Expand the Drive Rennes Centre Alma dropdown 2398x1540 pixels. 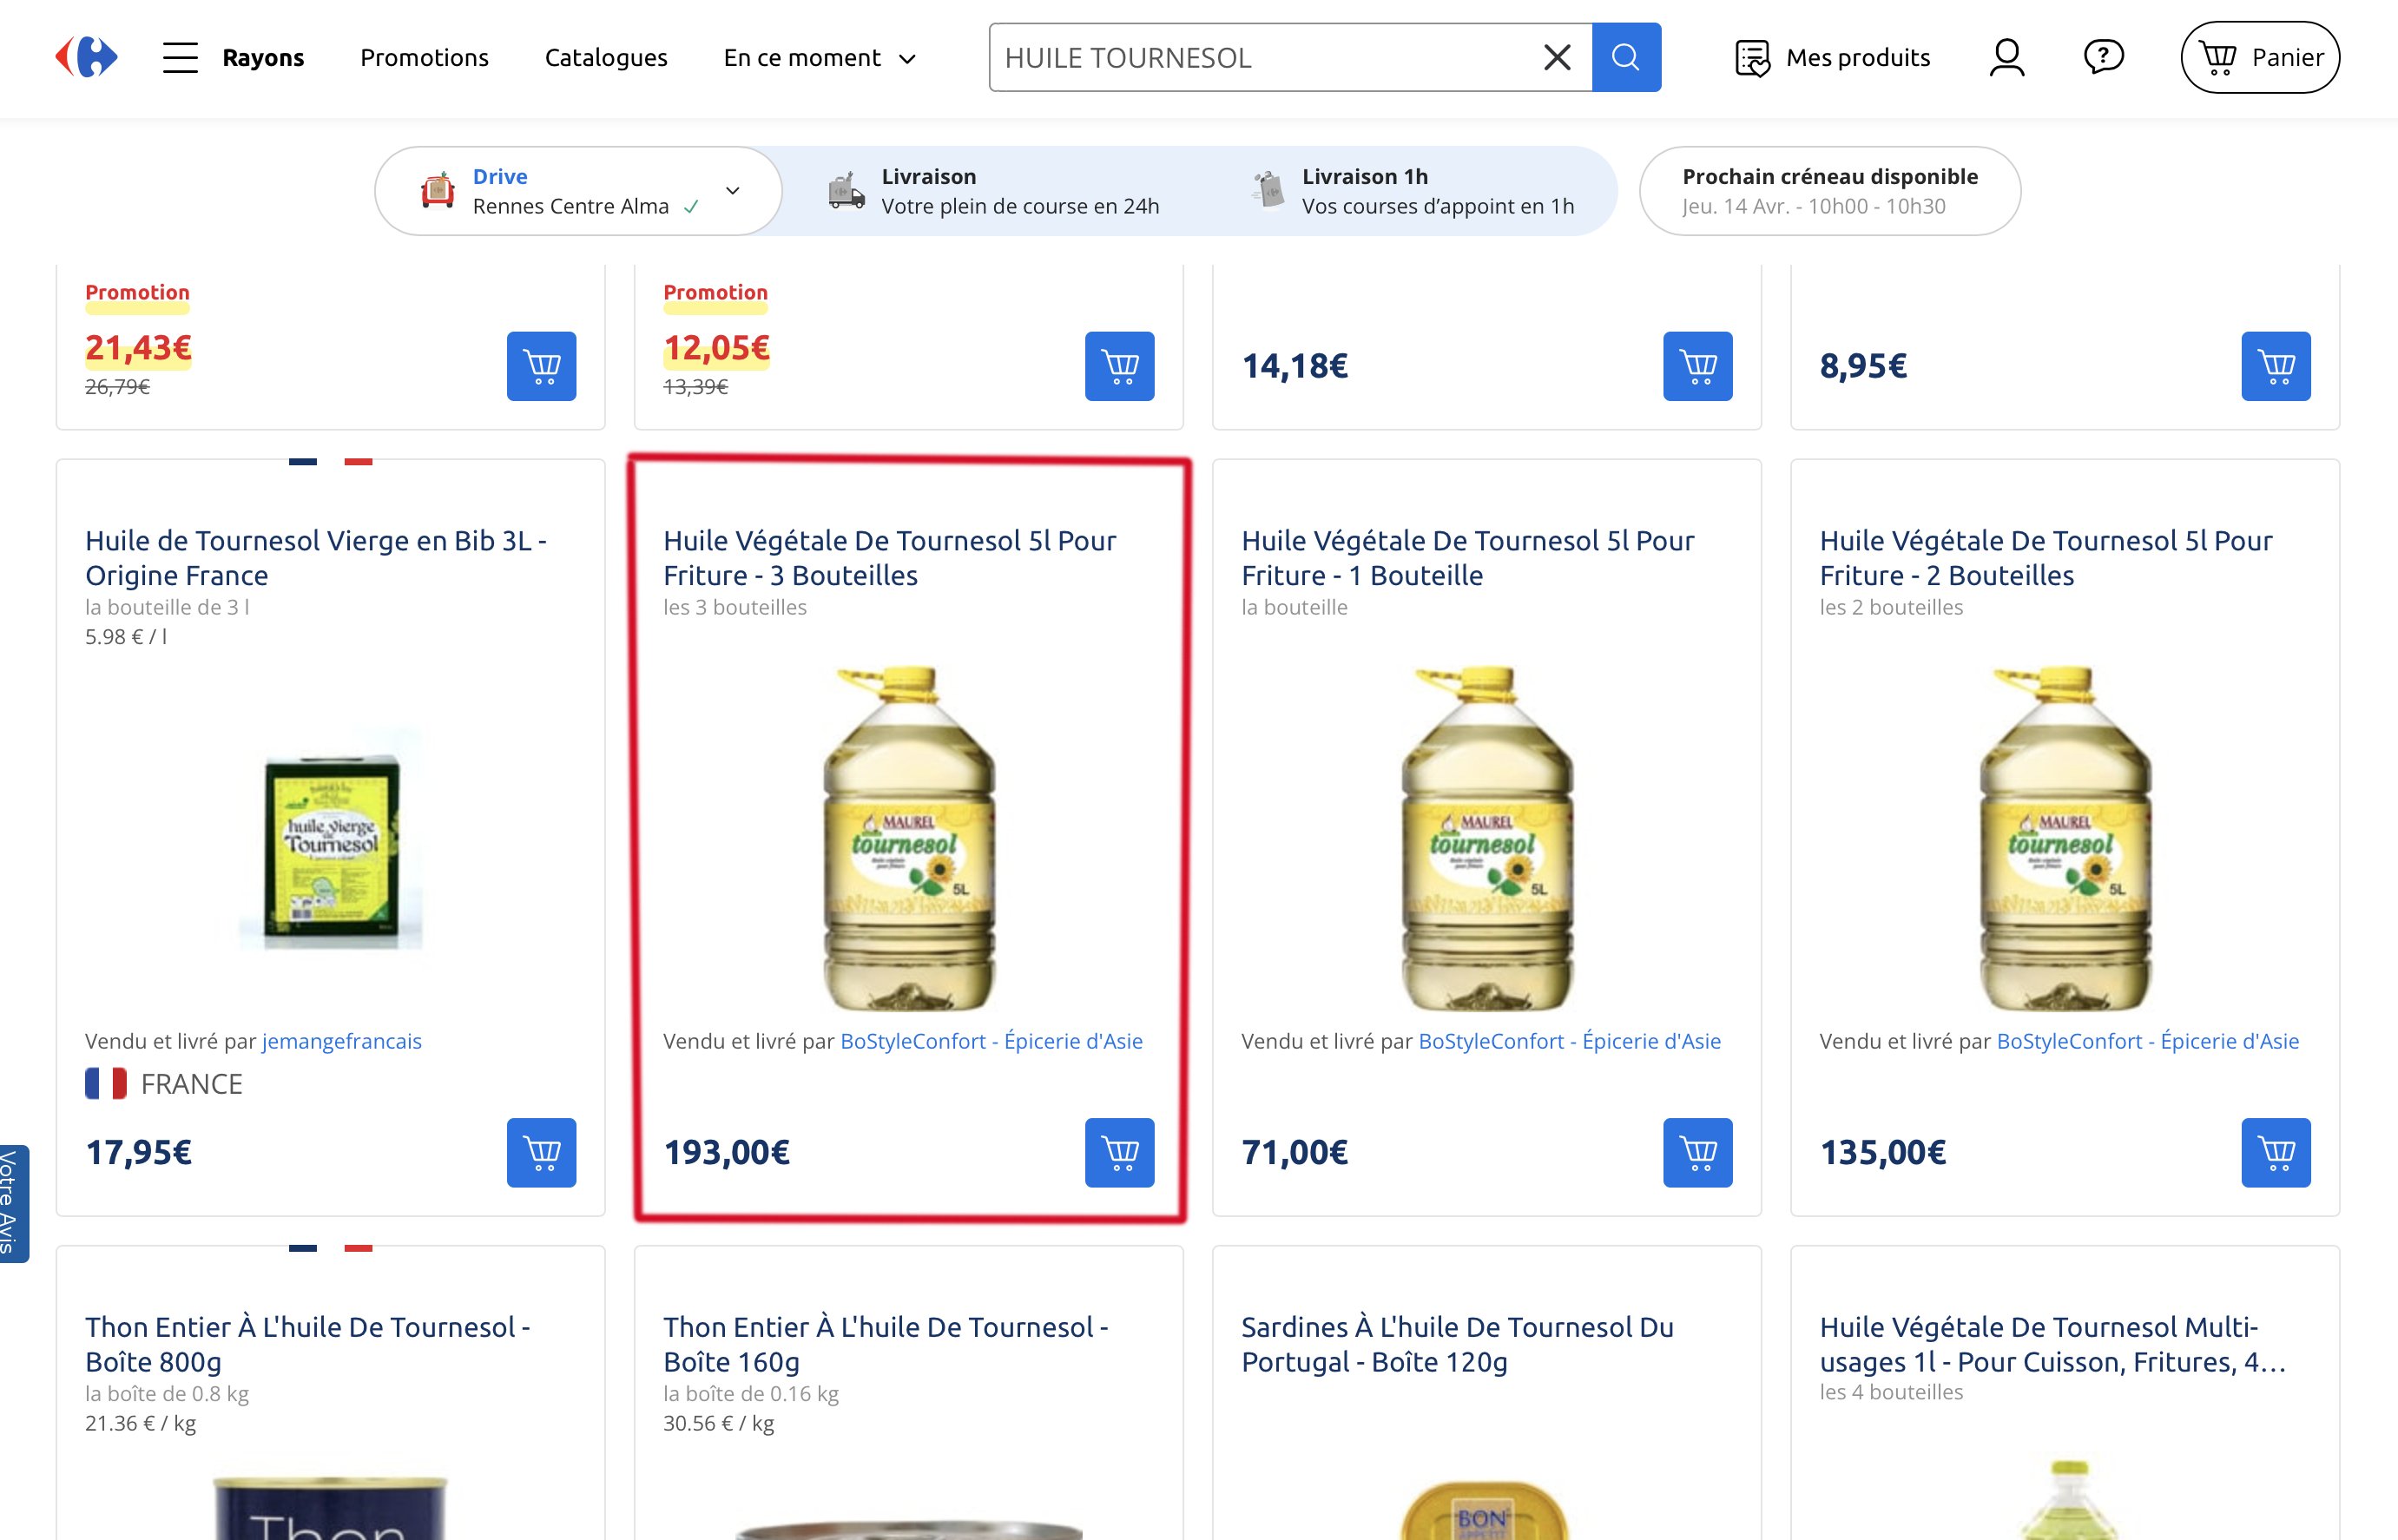[x=732, y=190]
